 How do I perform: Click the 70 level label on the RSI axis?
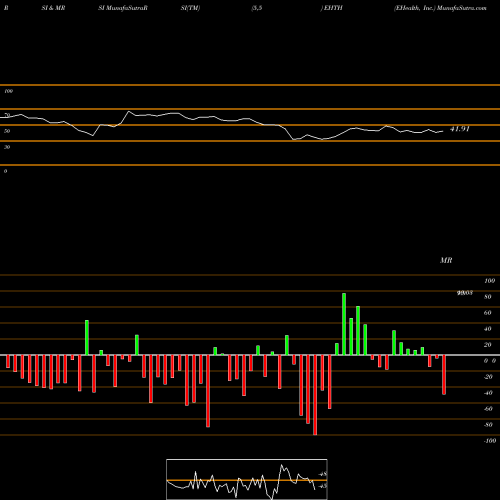(7, 115)
